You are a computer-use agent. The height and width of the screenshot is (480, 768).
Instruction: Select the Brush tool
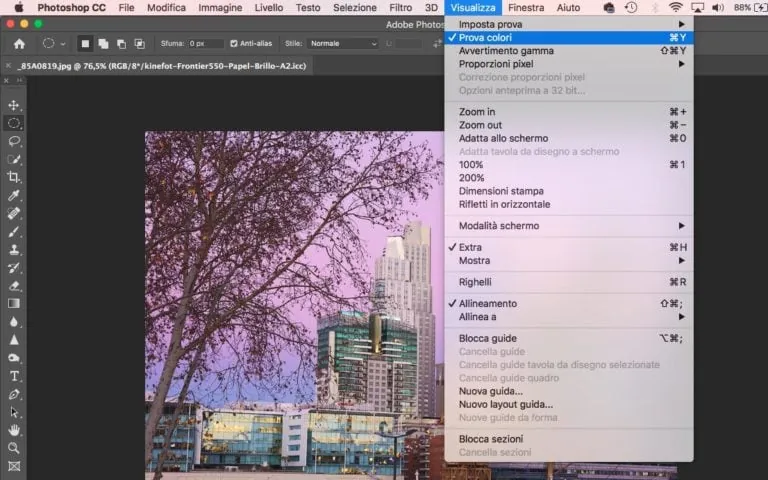pyautogui.click(x=14, y=232)
